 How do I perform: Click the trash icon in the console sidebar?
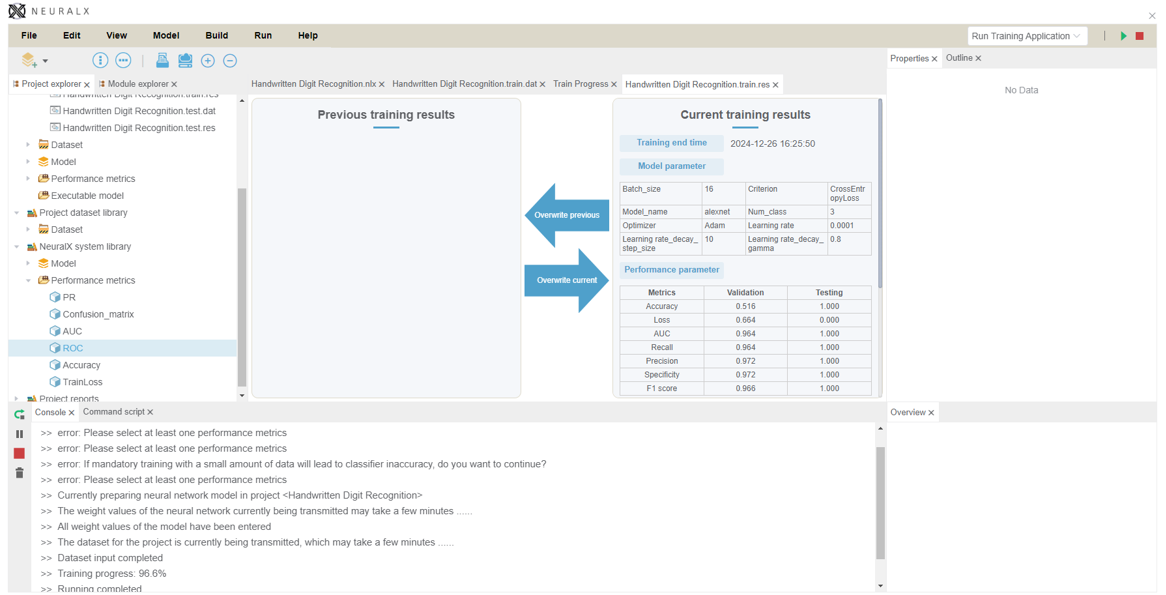click(19, 473)
